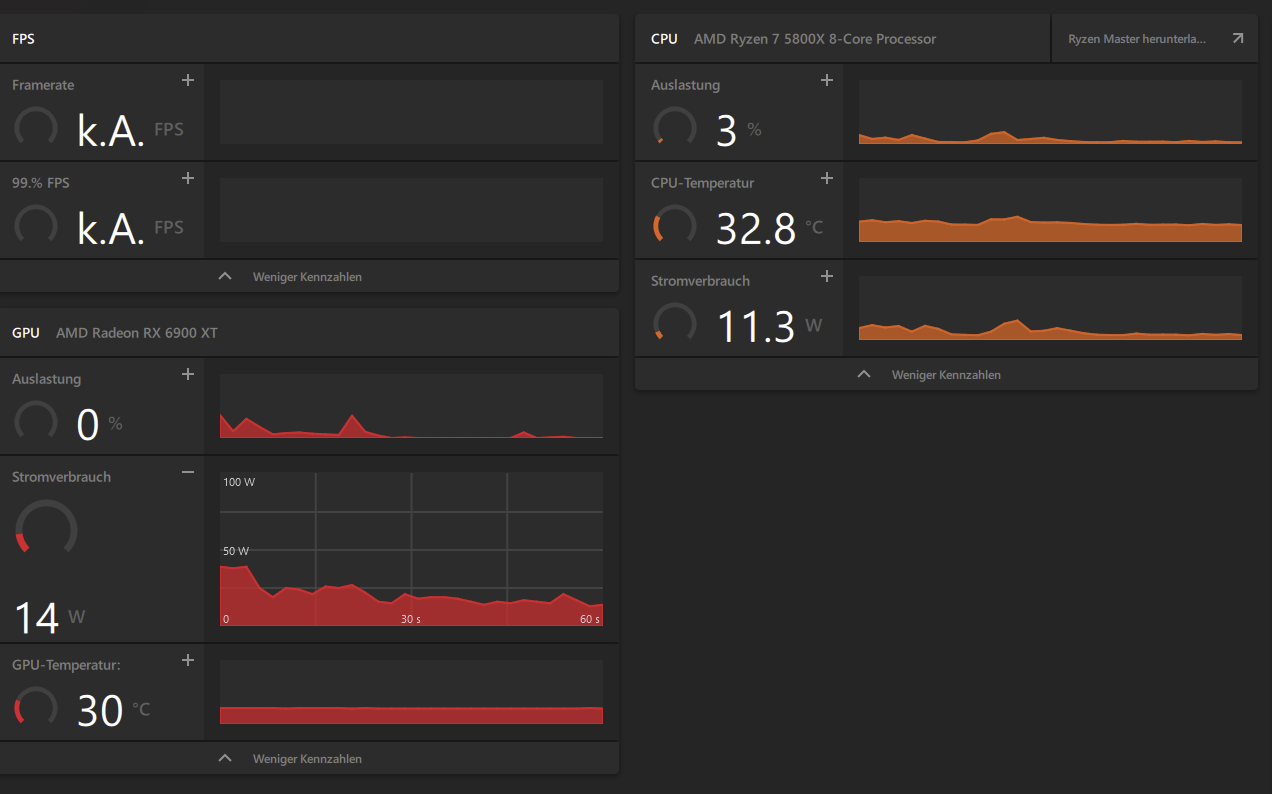
Task: Expand the 99.% FPS metric with its plus icon
Action: (188, 178)
